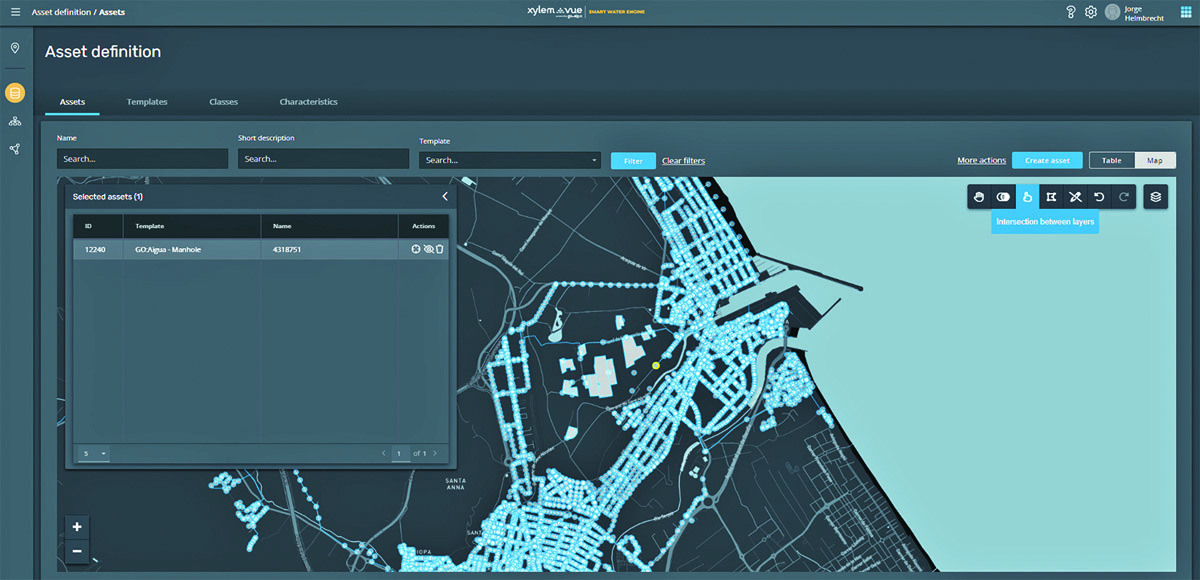Hide asset 12240 using the eye icon

[x=428, y=249]
